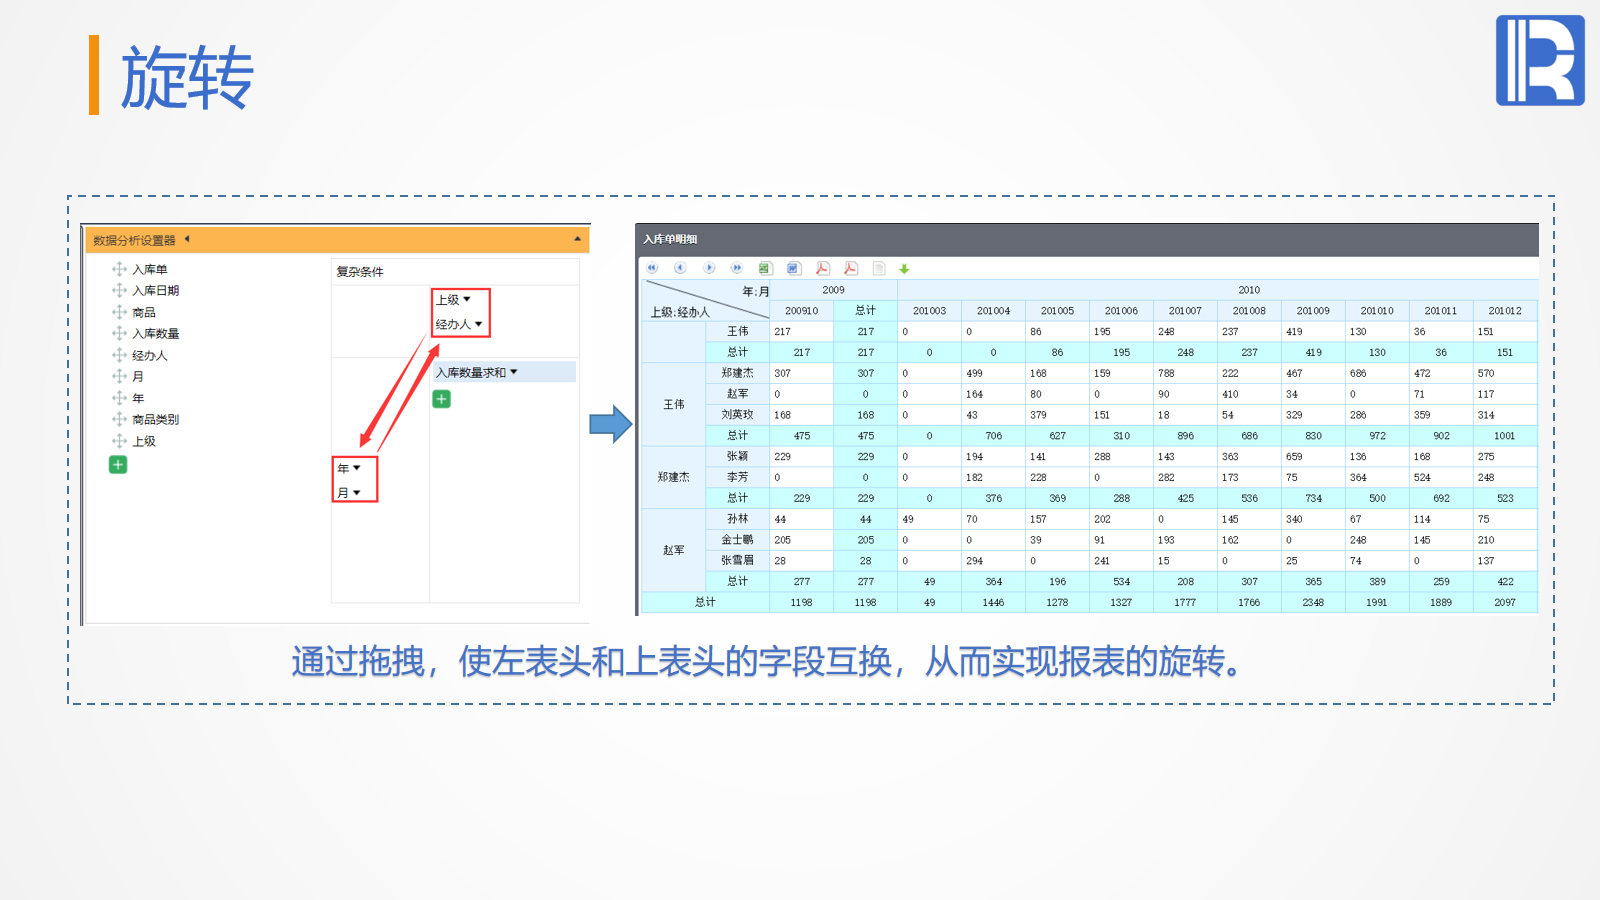
Task: Click the drag handle beside 入库单
Action: [119, 269]
